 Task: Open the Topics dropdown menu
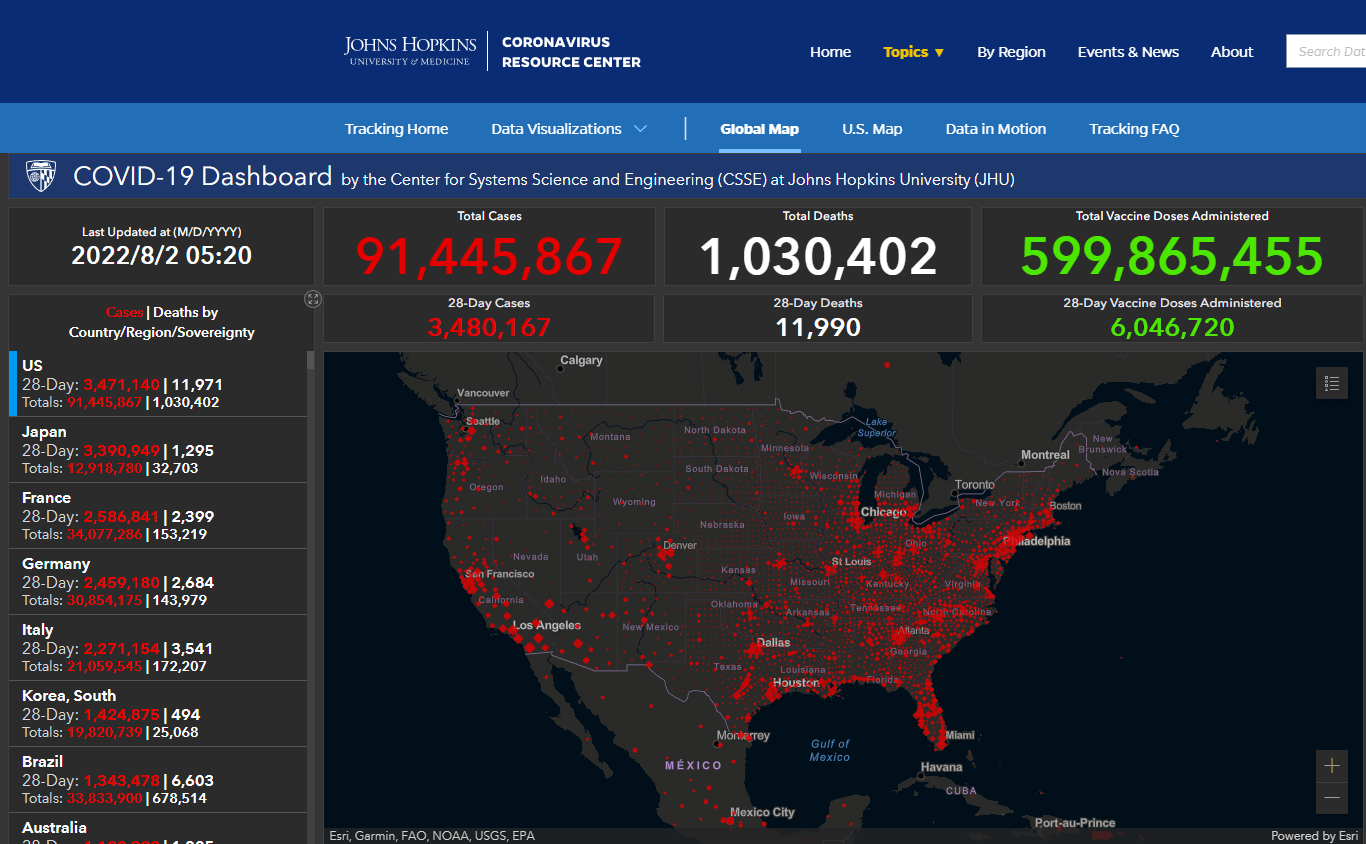click(x=913, y=52)
